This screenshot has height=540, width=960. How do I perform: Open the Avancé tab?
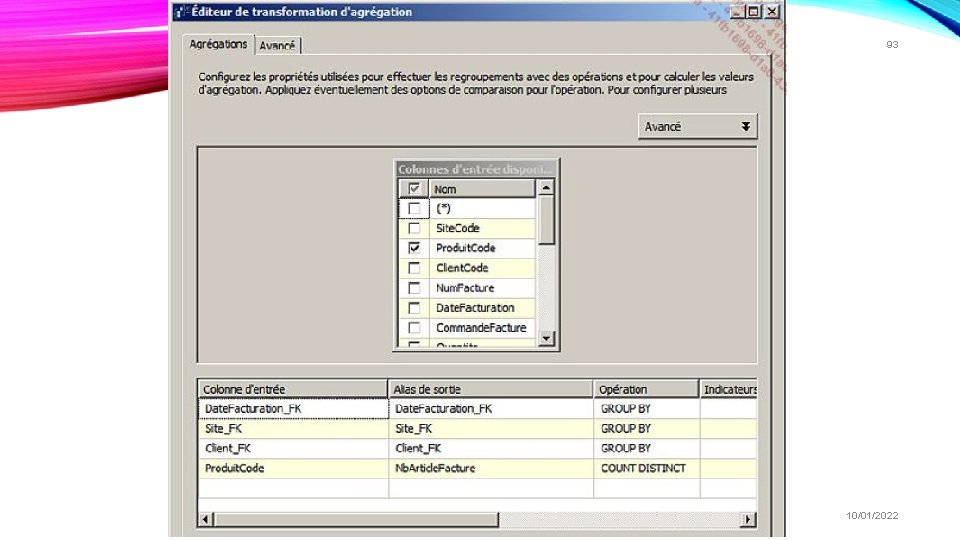point(277,45)
